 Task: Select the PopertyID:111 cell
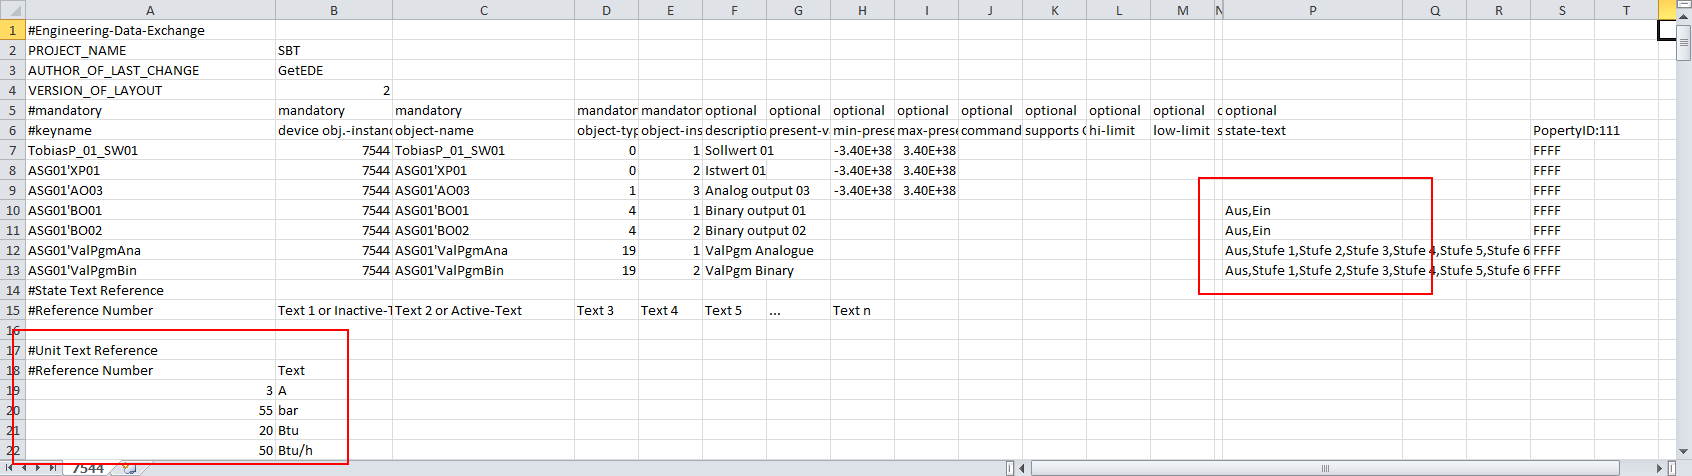(x=1575, y=130)
